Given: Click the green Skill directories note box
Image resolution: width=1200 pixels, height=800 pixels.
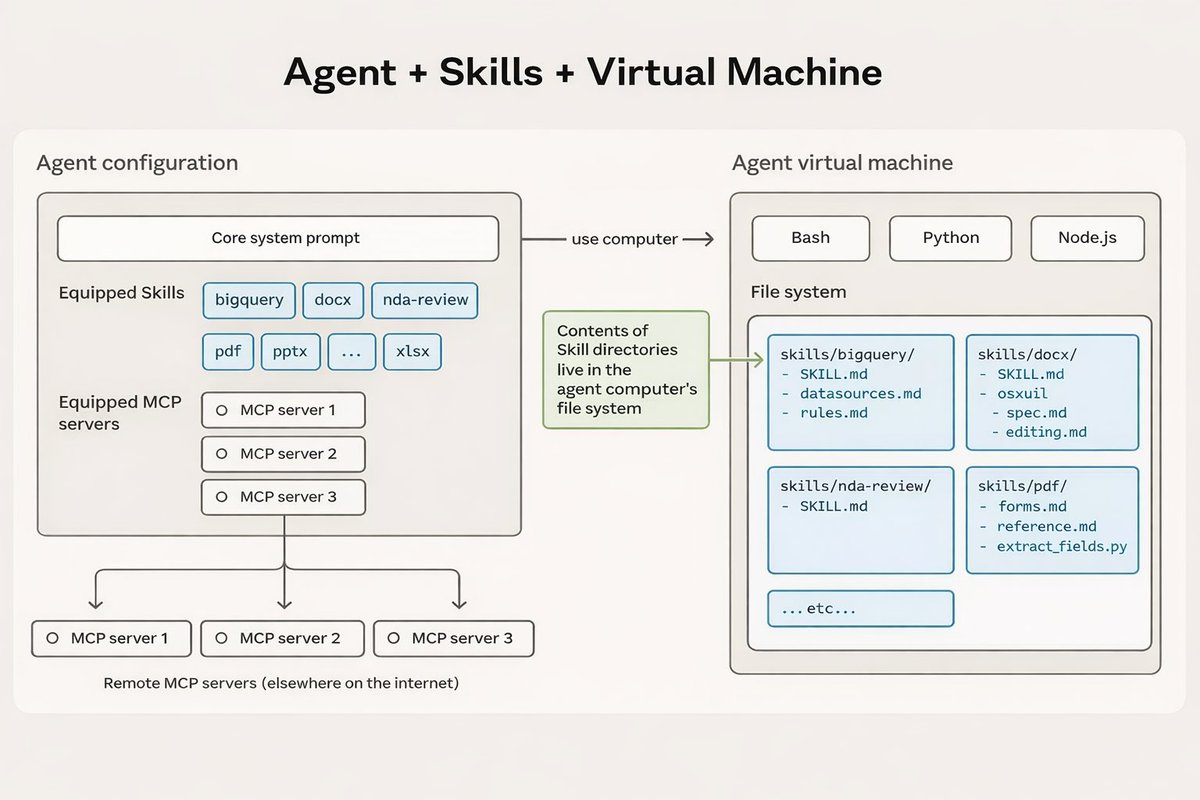Looking at the screenshot, I should pyautogui.click(x=625, y=371).
